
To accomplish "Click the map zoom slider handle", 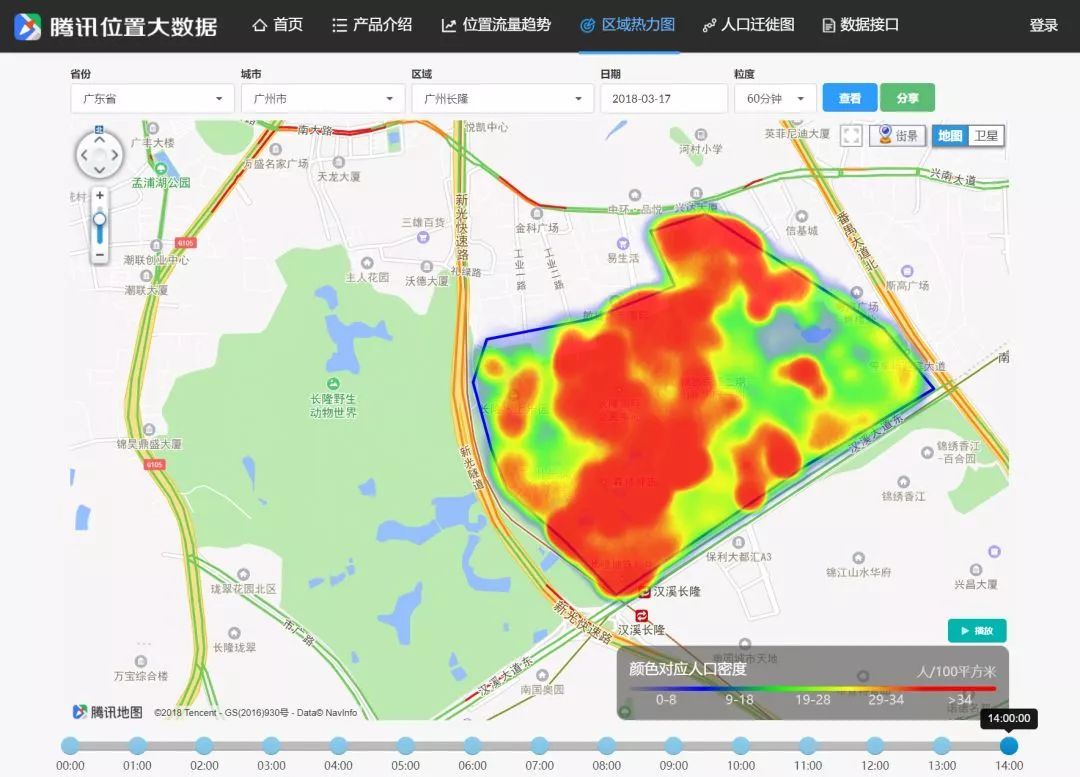I will [x=100, y=220].
